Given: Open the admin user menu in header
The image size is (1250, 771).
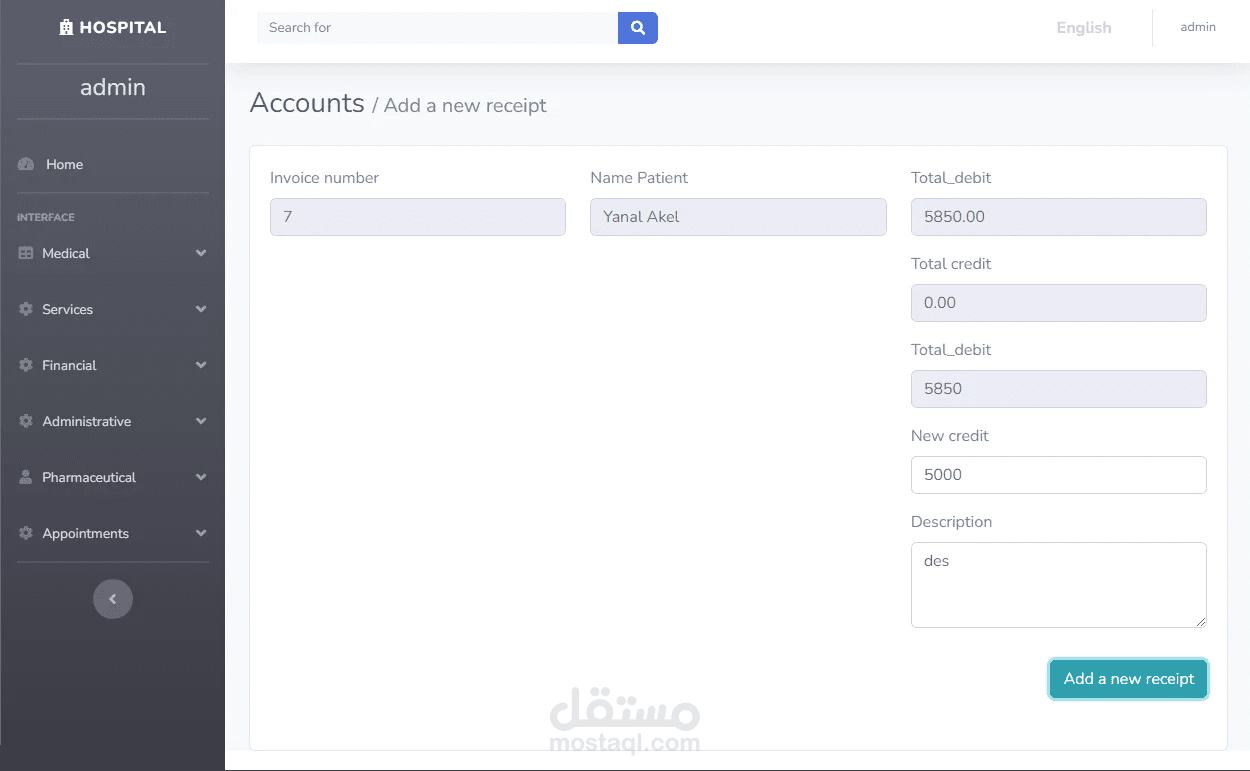Looking at the screenshot, I should (1198, 28).
